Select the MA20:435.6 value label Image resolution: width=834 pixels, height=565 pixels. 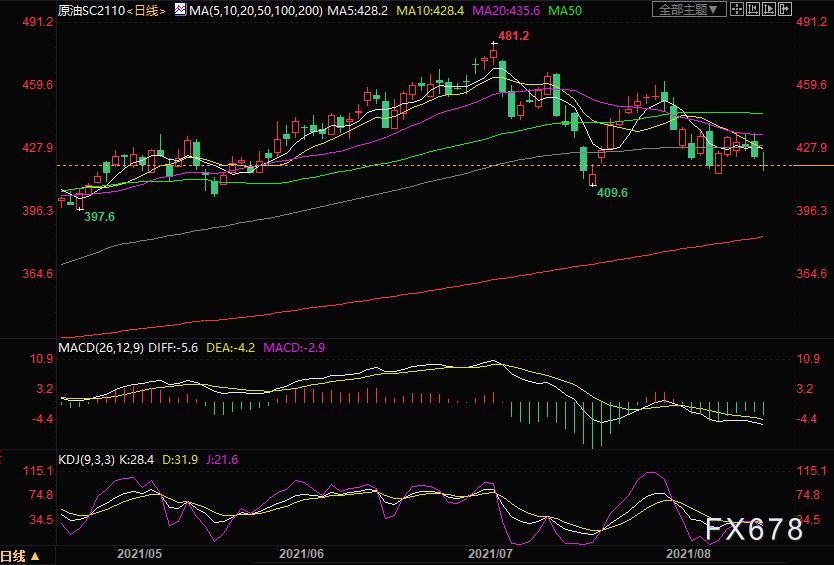coord(506,10)
